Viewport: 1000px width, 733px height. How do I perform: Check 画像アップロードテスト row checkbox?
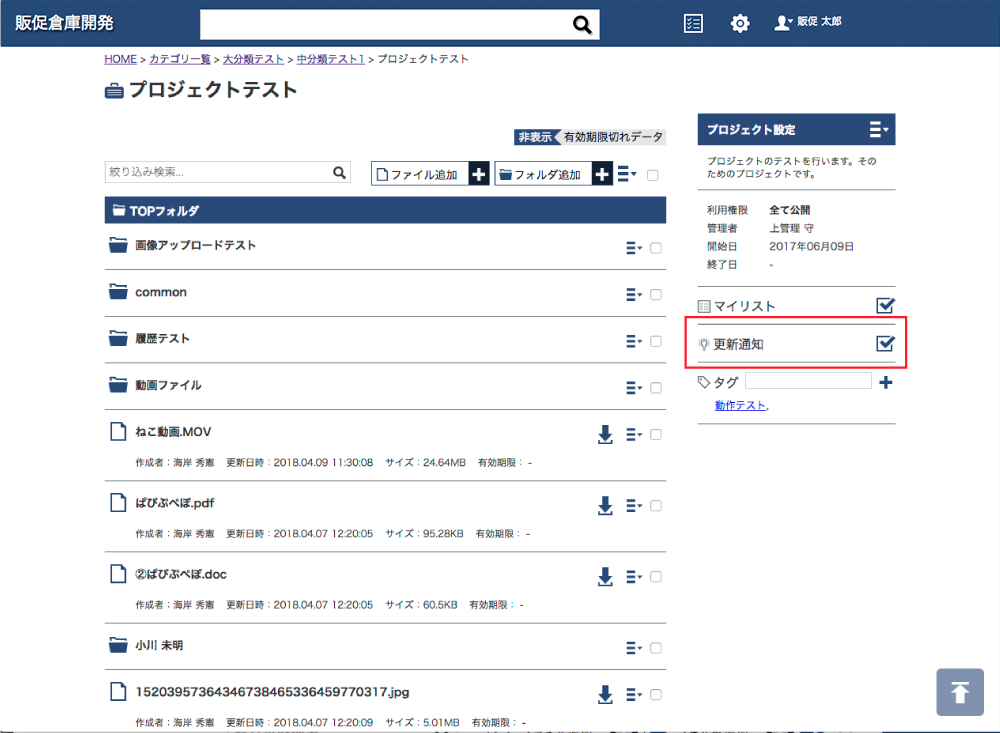click(656, 248)
